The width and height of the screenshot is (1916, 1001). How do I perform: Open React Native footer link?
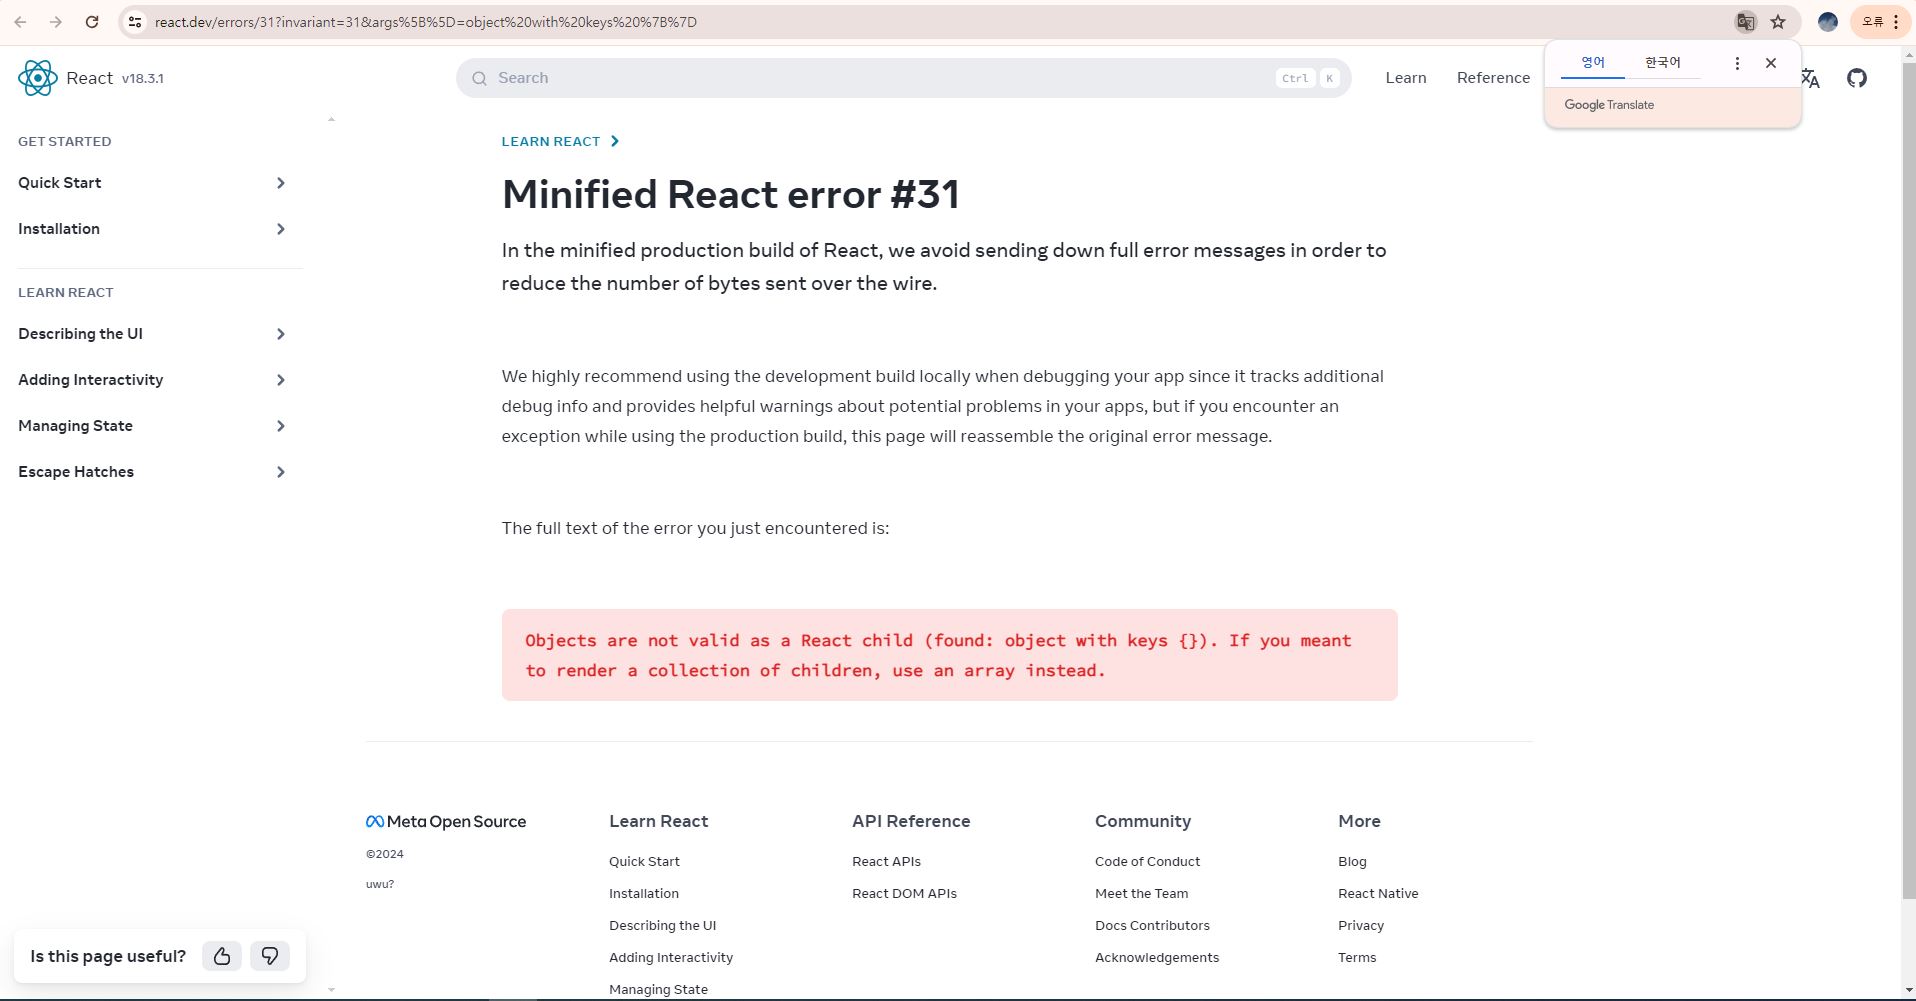[x=1378, y=893]
